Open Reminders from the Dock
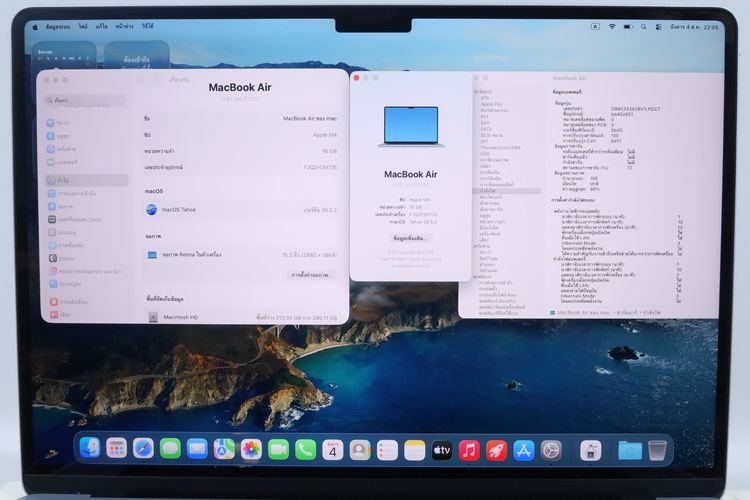This screenshot has width=750, height=500. click(x=387, y=450)
